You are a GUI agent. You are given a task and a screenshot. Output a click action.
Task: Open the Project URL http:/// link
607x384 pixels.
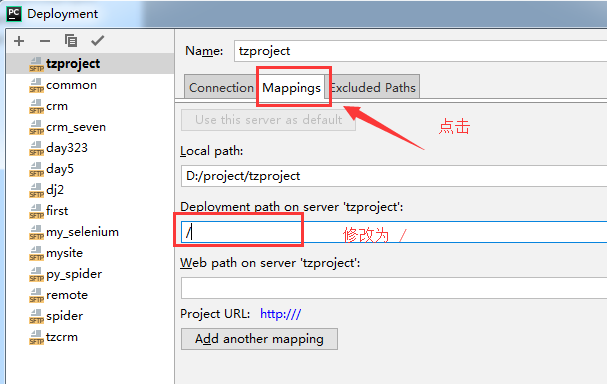tap(281, 314)
